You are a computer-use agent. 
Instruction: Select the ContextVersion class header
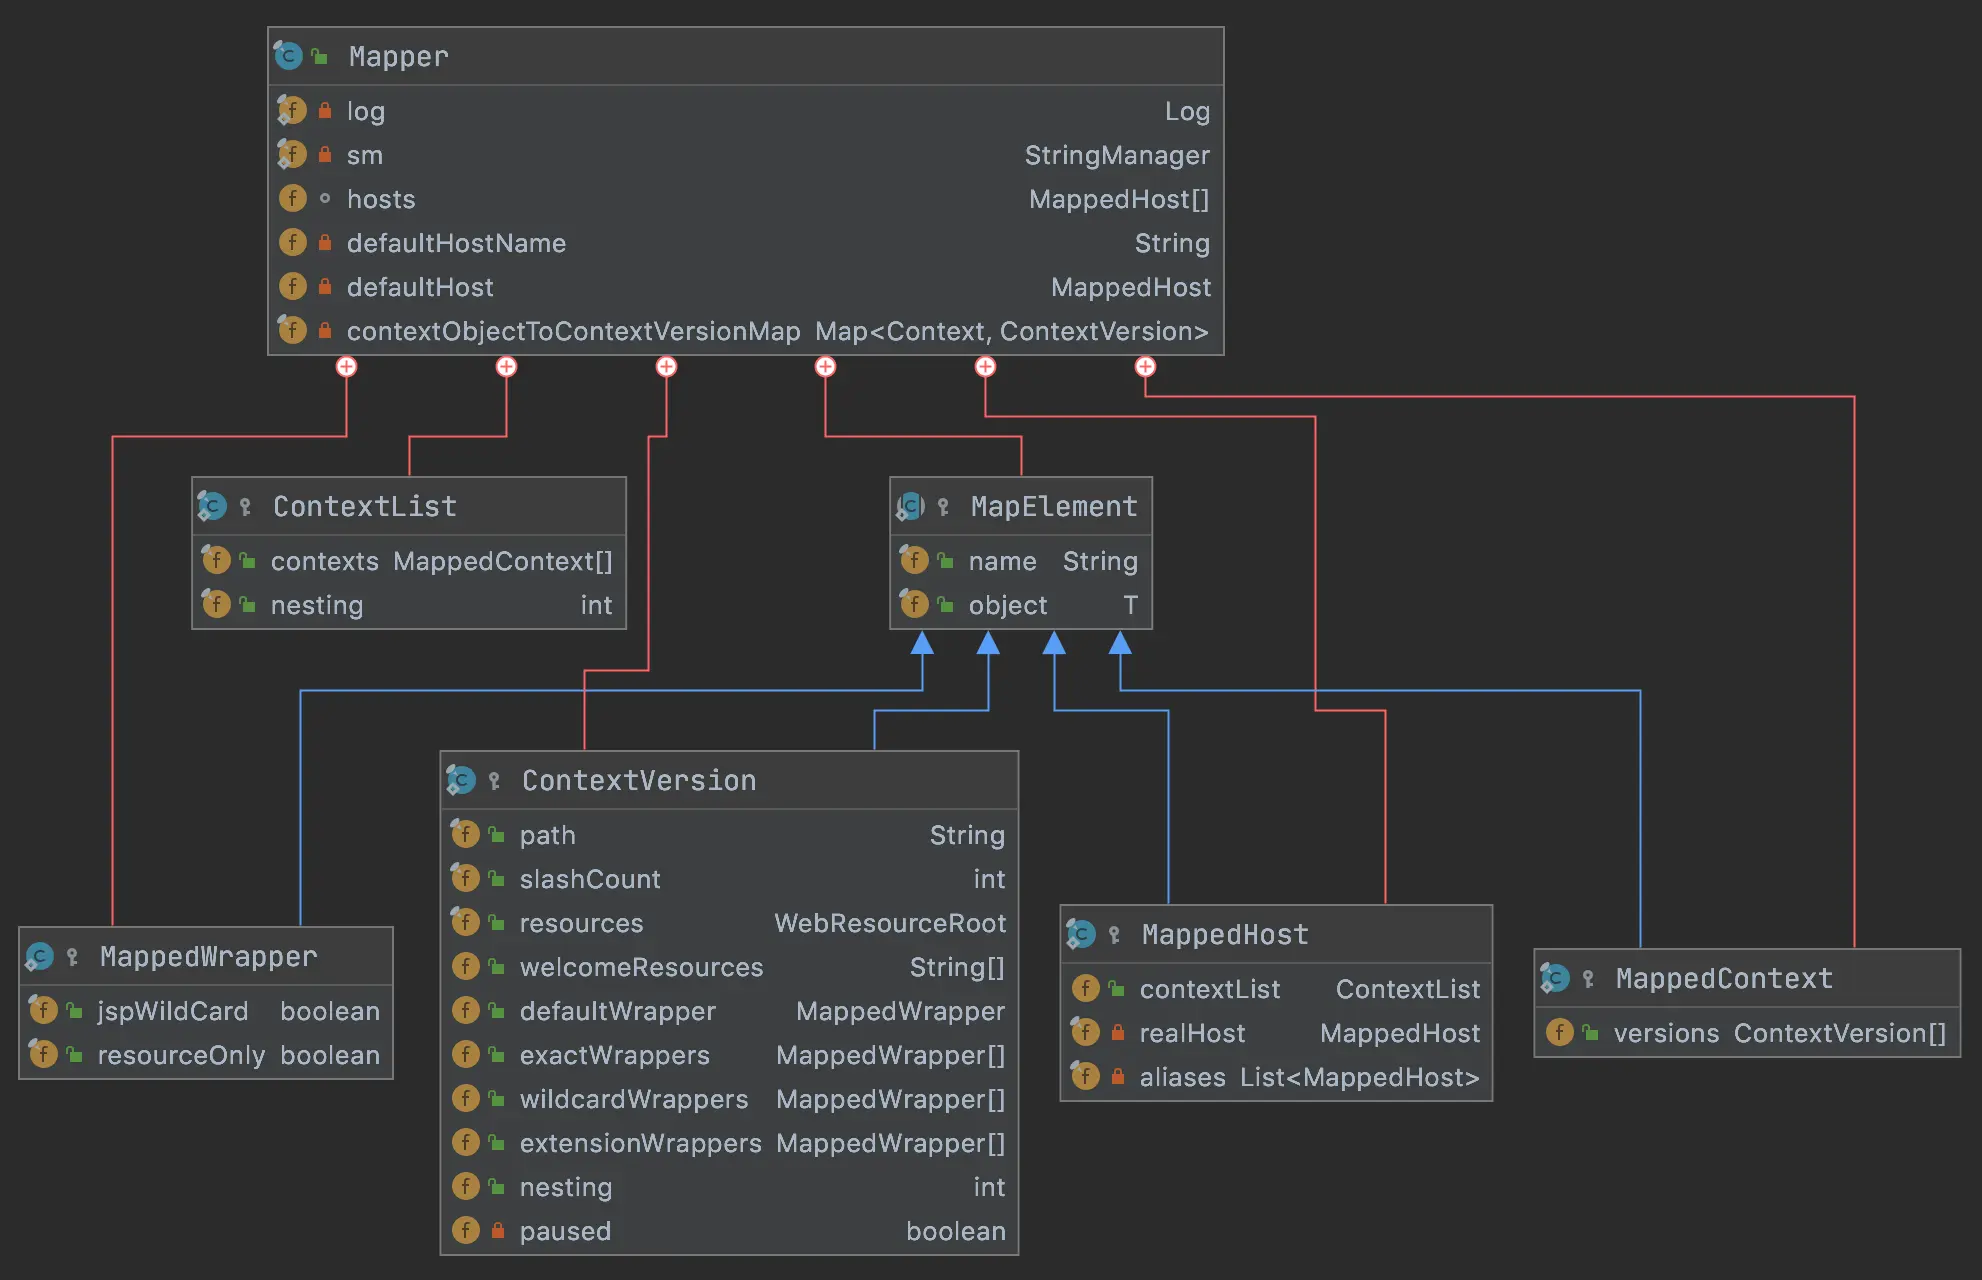638,781
